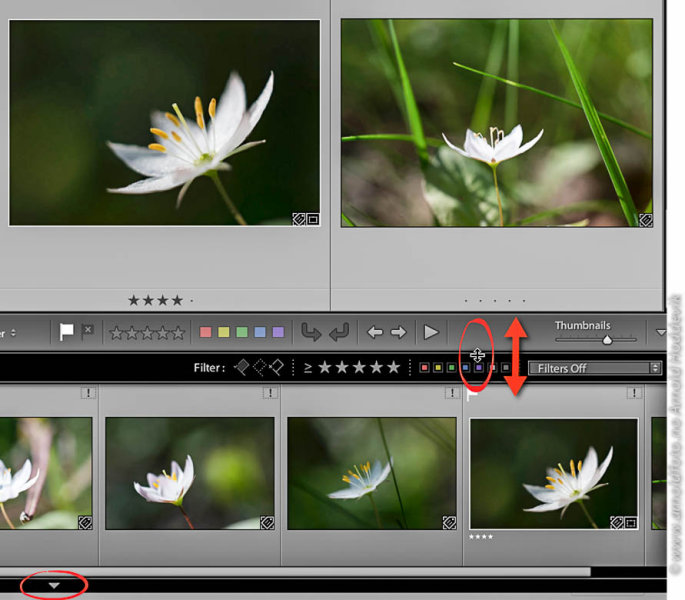The image size is (685, 600).
Task: Mark the photo as rejected
Action: [x=87, y=331]
